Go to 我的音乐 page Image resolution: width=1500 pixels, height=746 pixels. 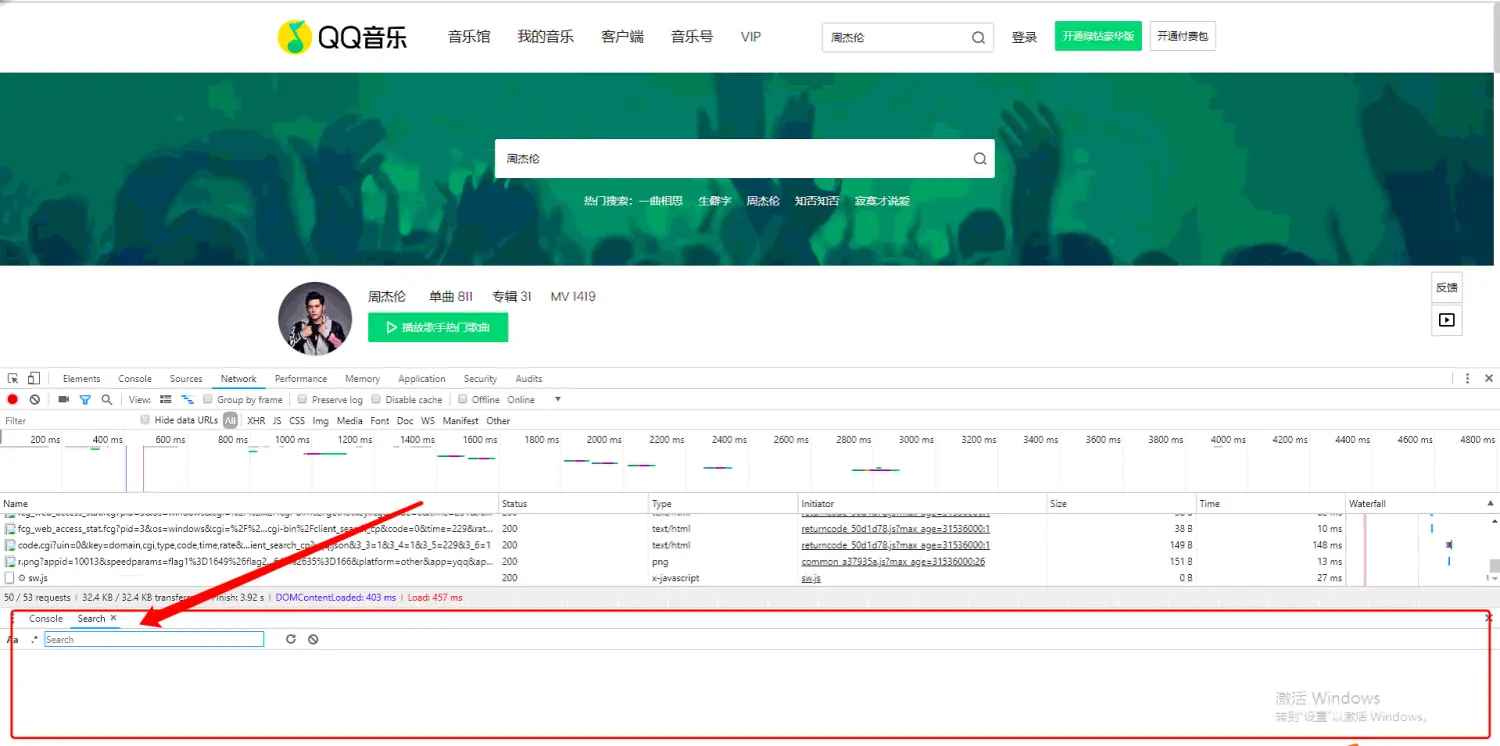545,37
